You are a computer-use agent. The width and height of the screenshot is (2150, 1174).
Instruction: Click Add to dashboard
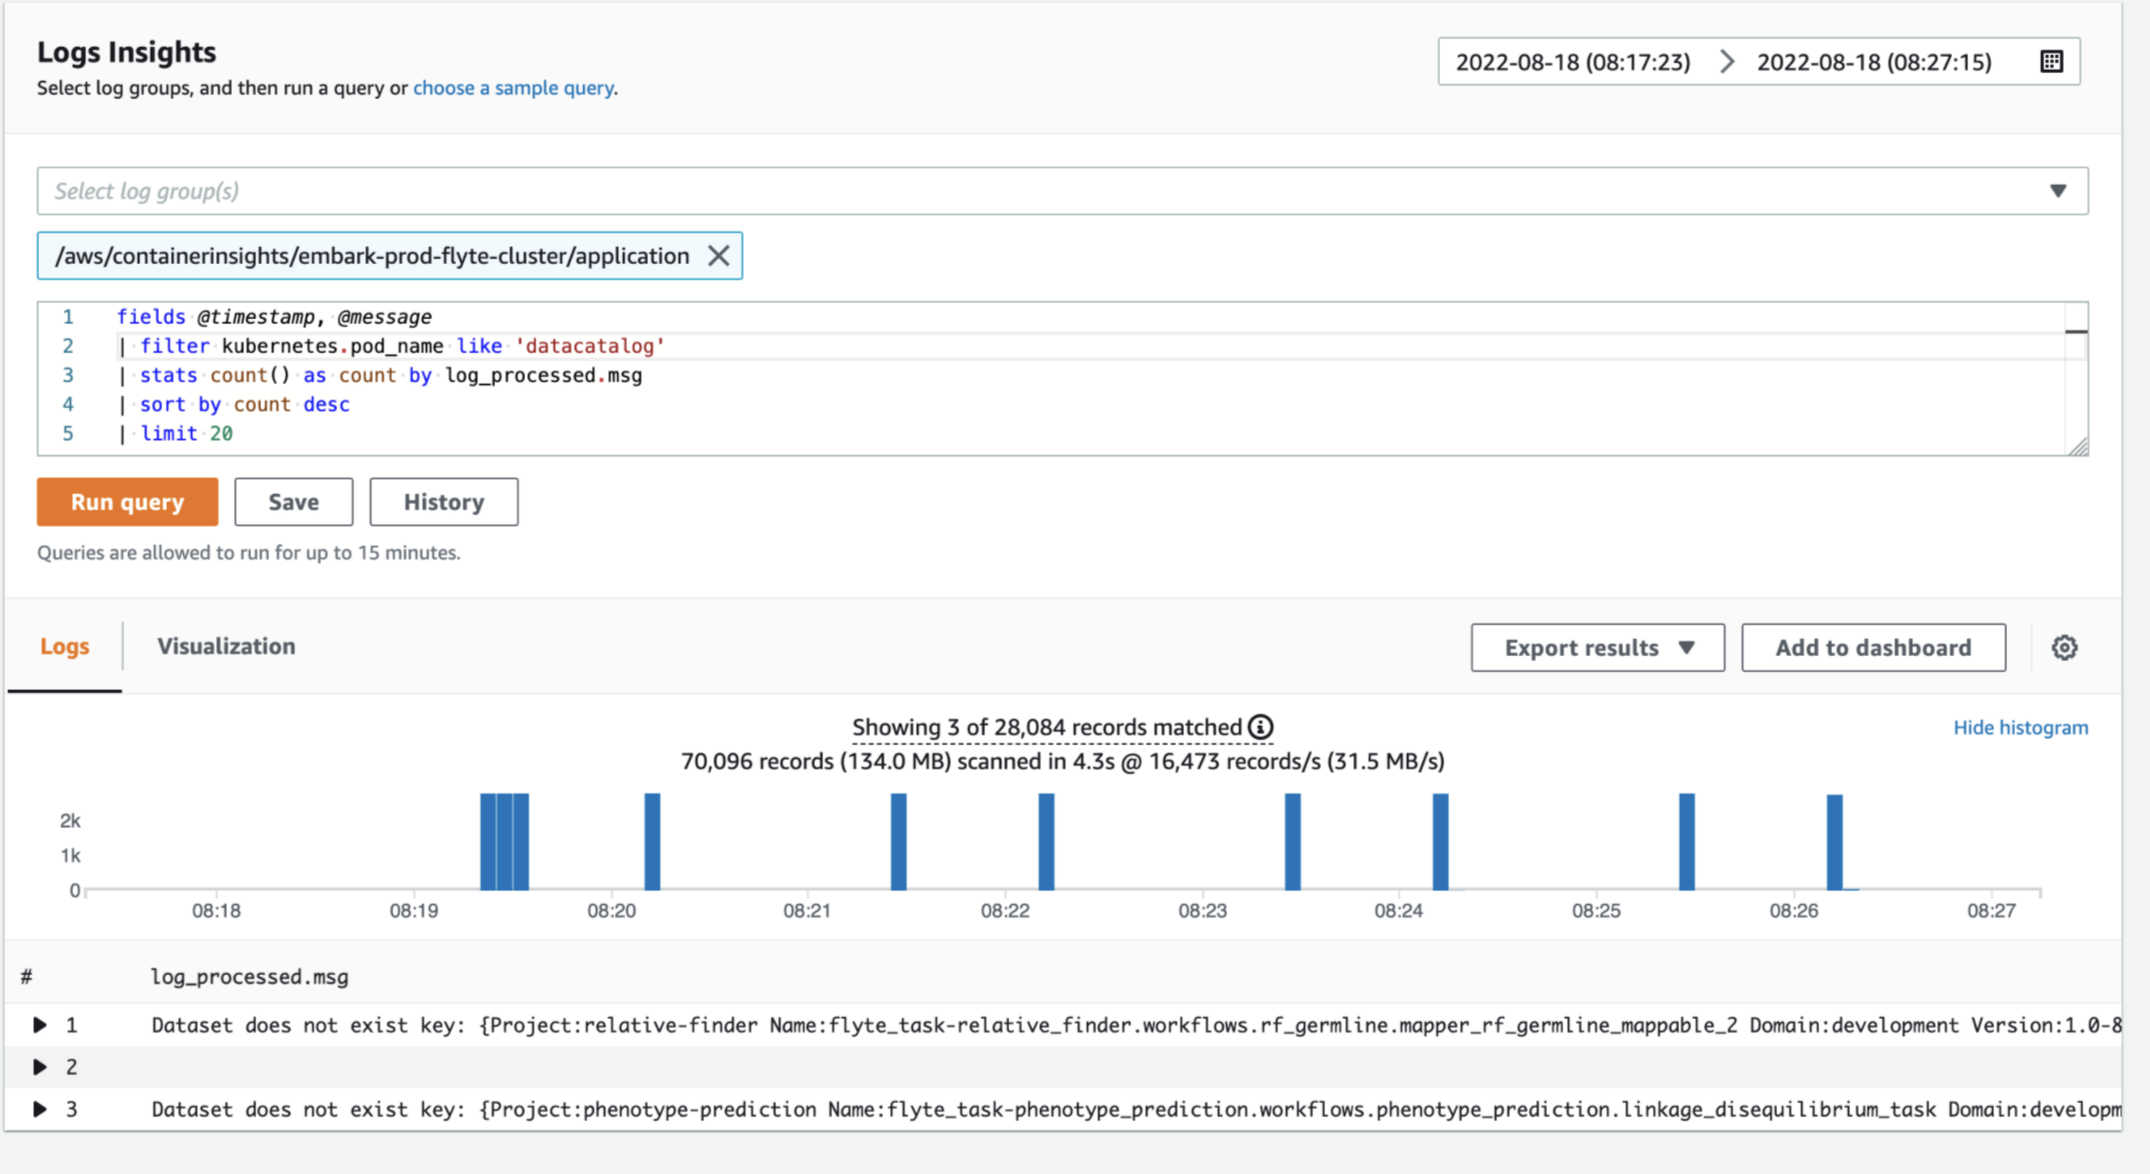pyautogui.click(x=1872, y=647)
